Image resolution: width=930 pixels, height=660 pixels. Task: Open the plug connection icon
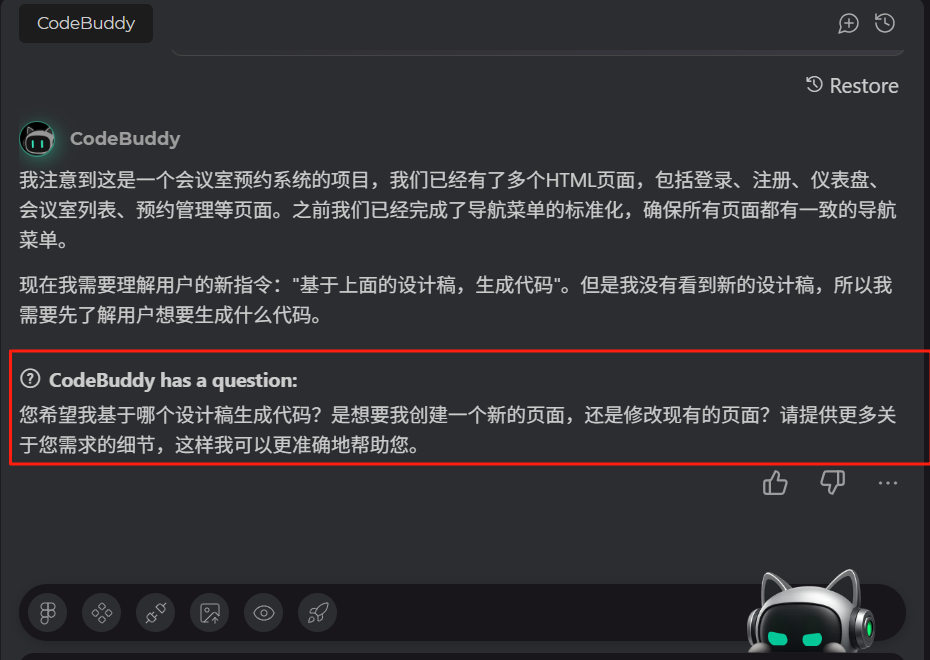pyautogui.click(x=155, y=613)
